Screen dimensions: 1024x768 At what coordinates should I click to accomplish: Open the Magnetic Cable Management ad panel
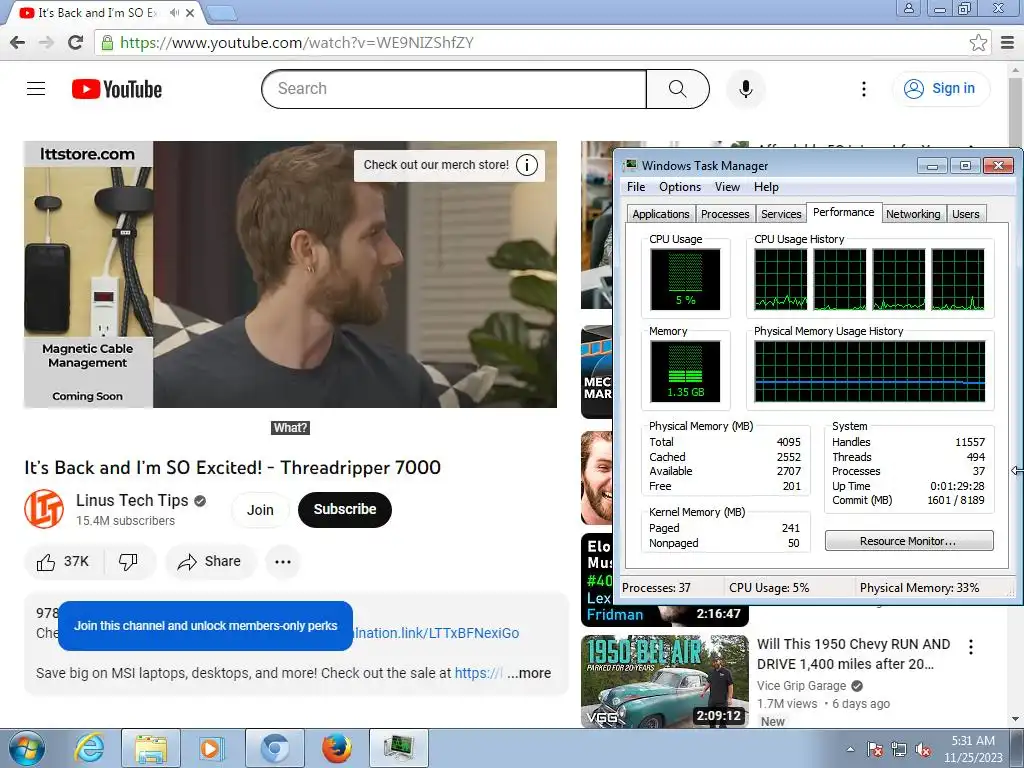click(x=88, y=274)
